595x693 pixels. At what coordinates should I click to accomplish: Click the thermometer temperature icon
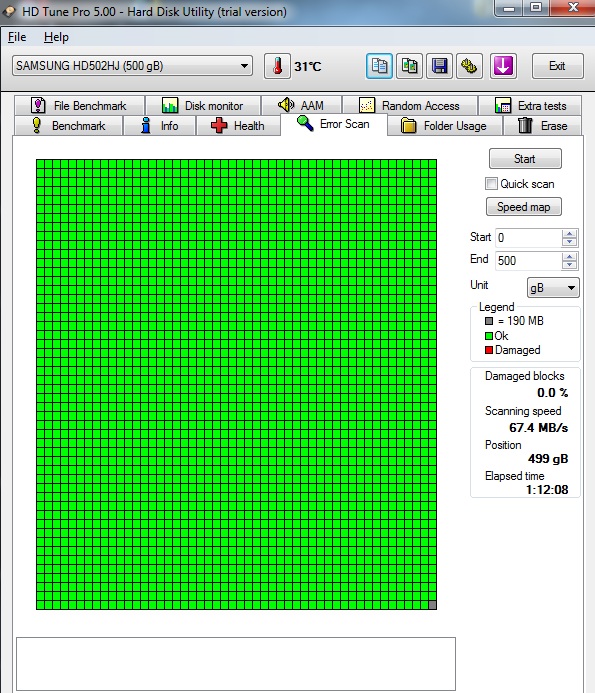[277, 66]
